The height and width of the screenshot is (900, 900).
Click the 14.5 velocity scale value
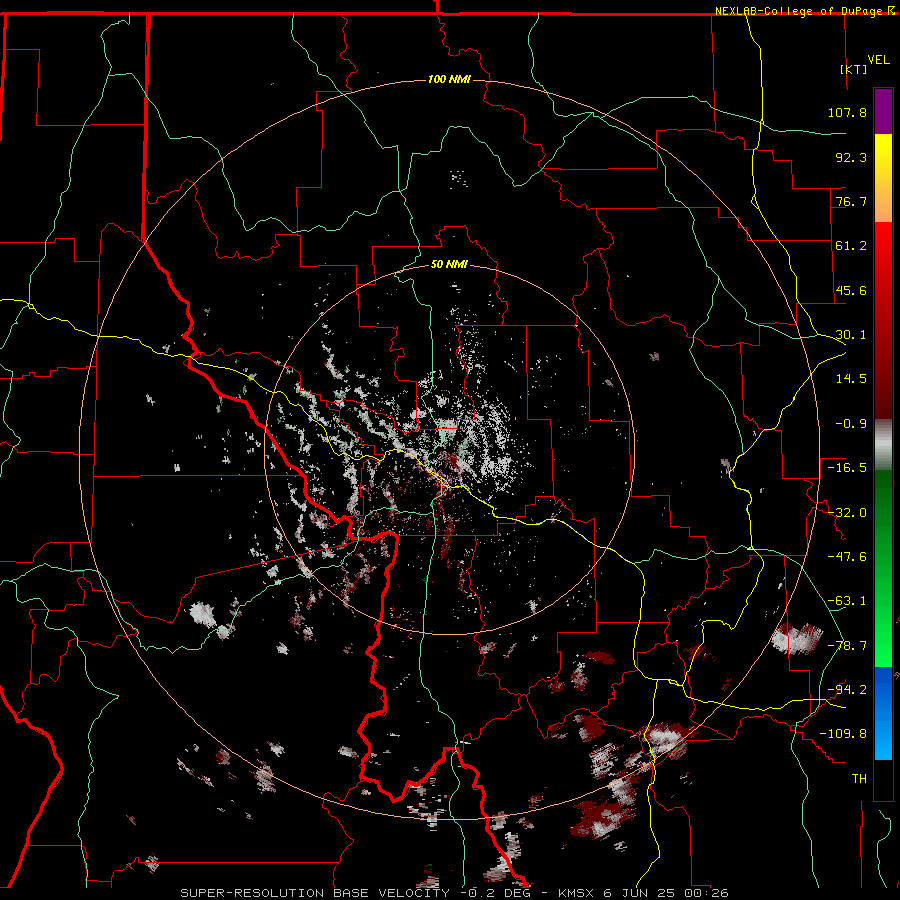coord(851,379)
